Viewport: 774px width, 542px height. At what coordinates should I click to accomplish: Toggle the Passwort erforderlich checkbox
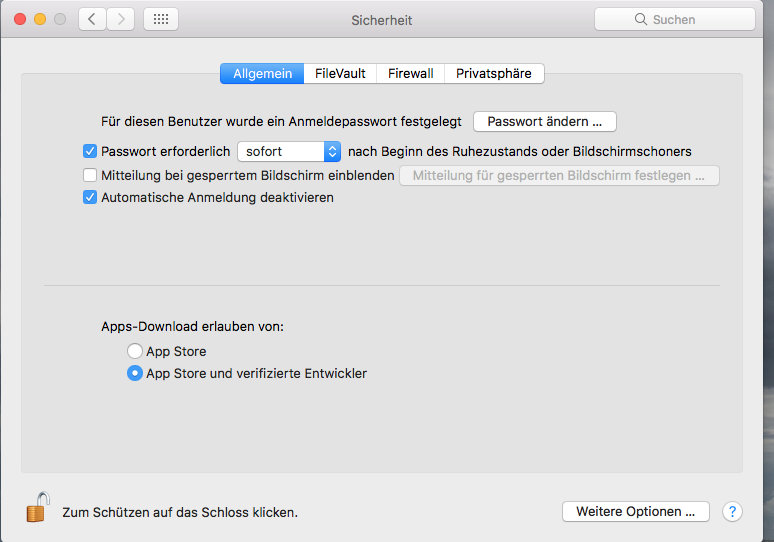(90, 152)
